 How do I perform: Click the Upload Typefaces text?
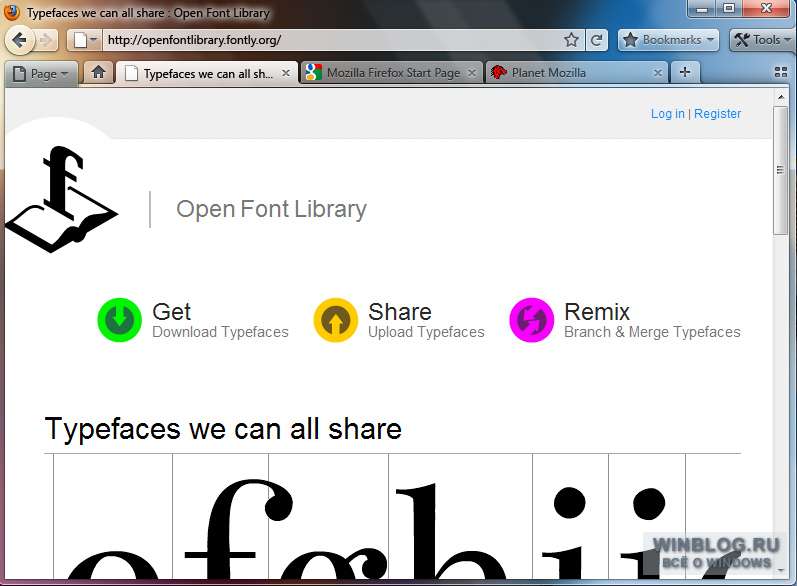[x=426, y=332]
